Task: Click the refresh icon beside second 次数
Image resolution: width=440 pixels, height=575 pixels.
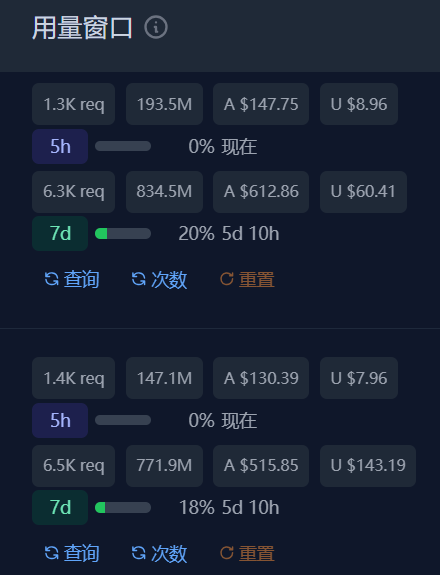Action: [x=139, y=553]
